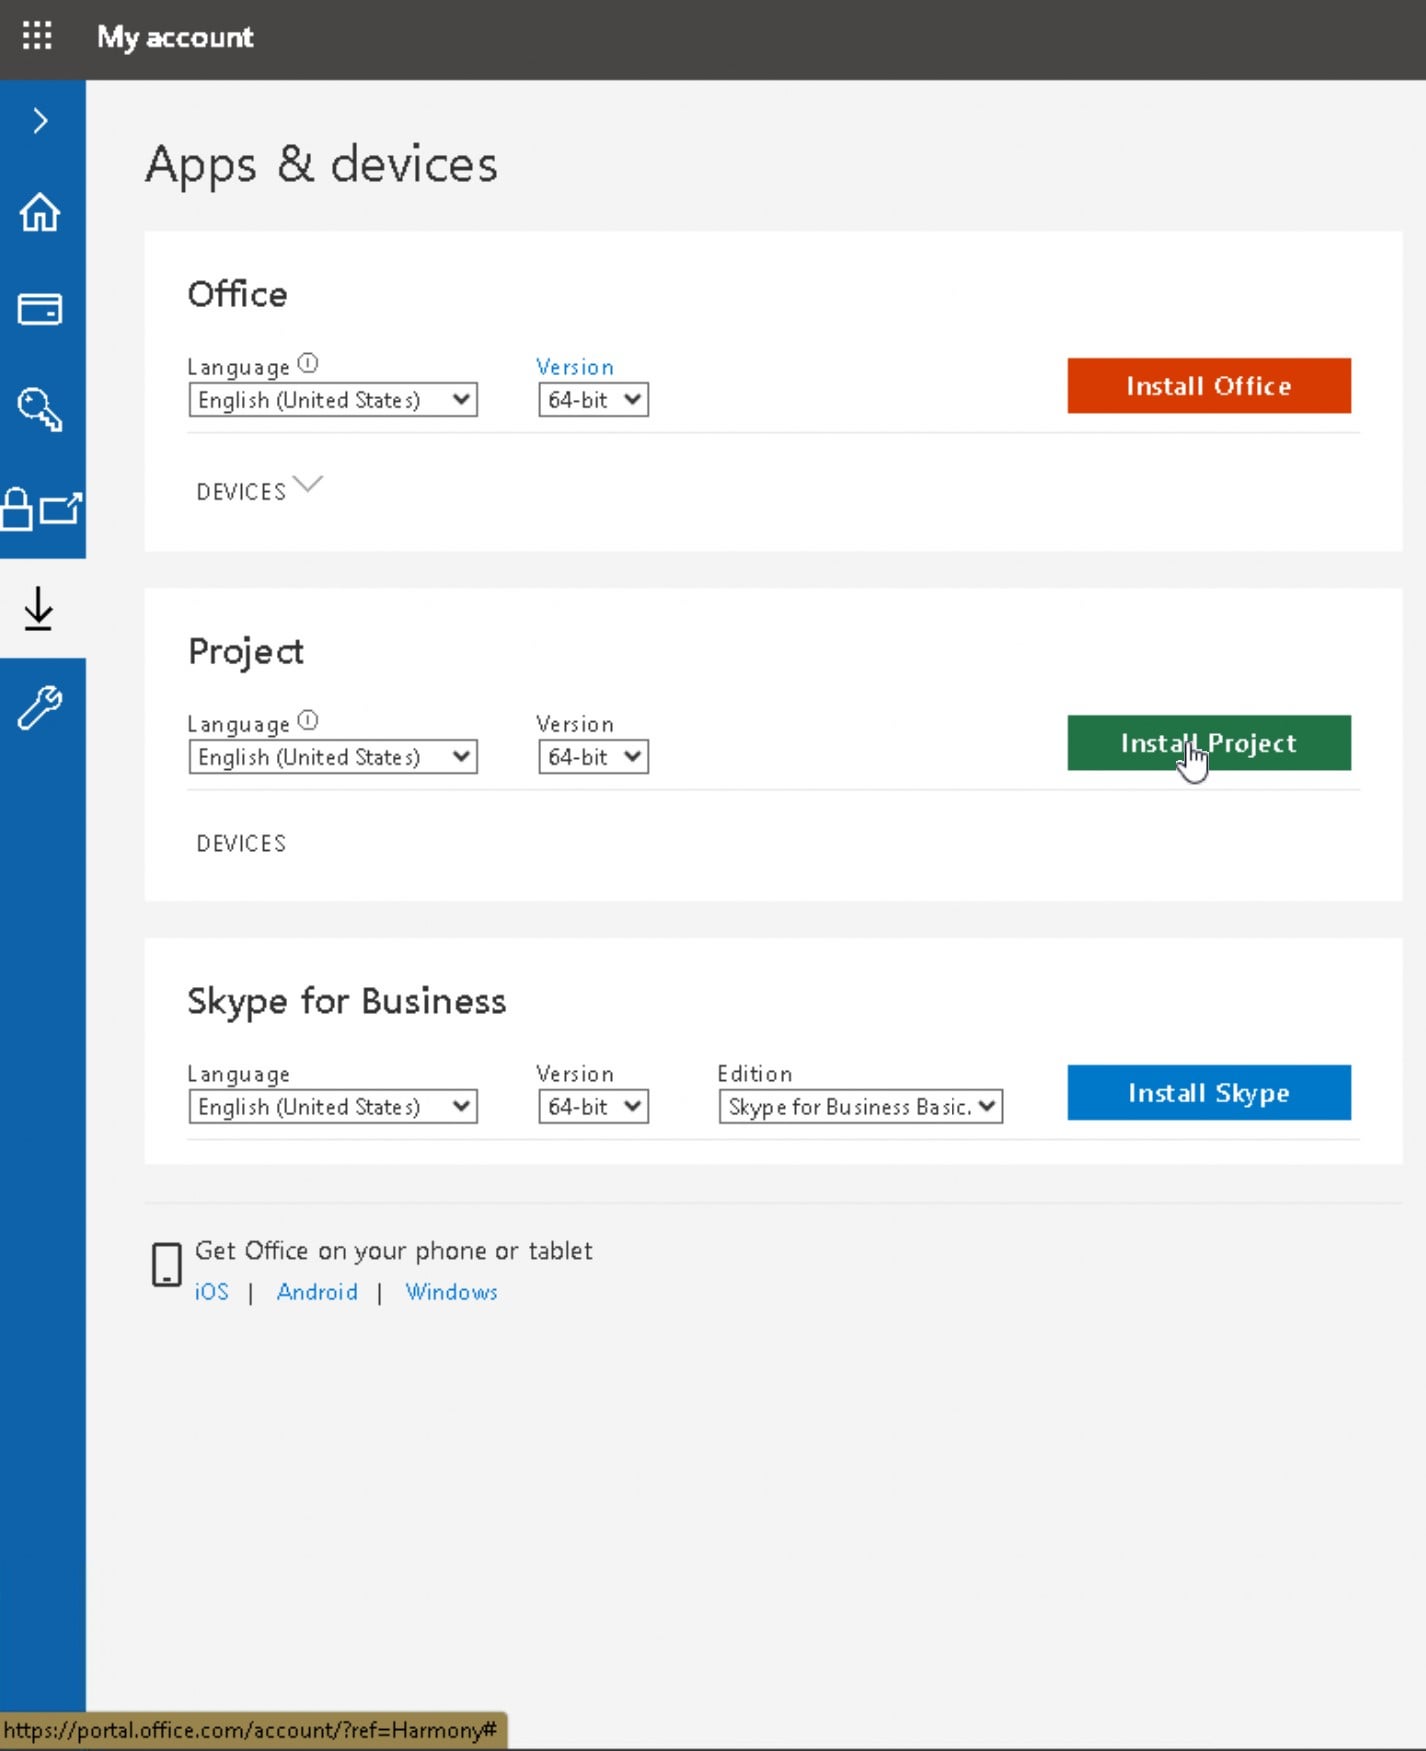The height and width of the screenshot is (1751, 1426).
Task: Open the iOS link
Action: (x=211, y=1292)
